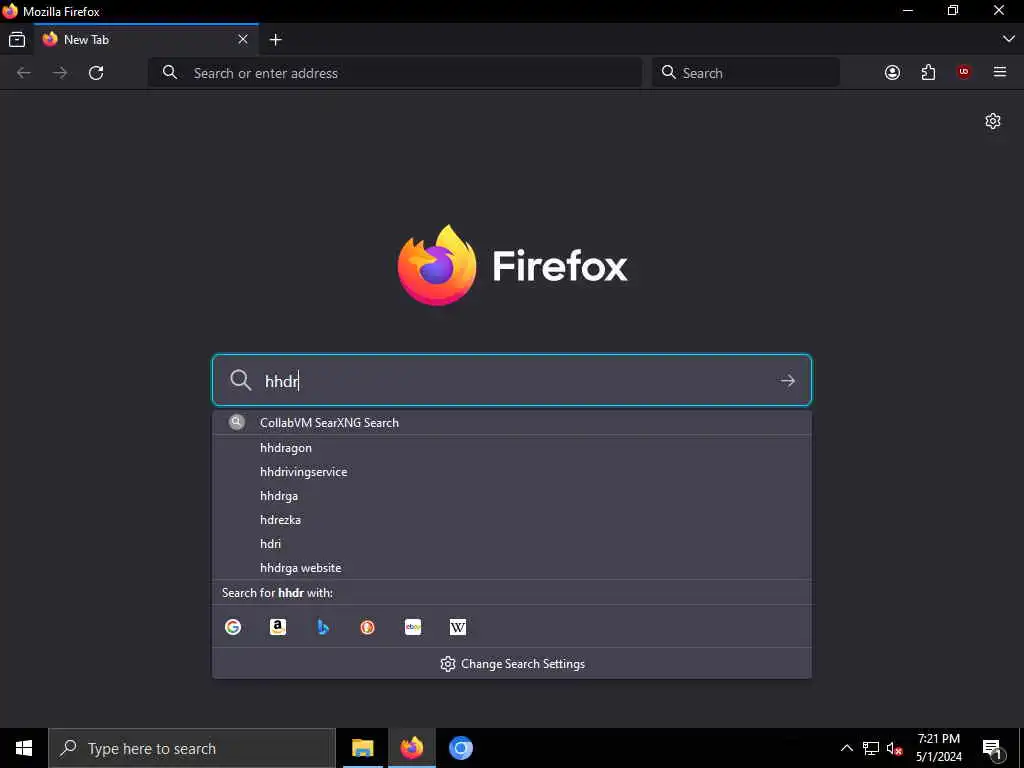The image size is (1024, 768).
Task: Focus the Search or enter address bar
Action: click(395, 72)
